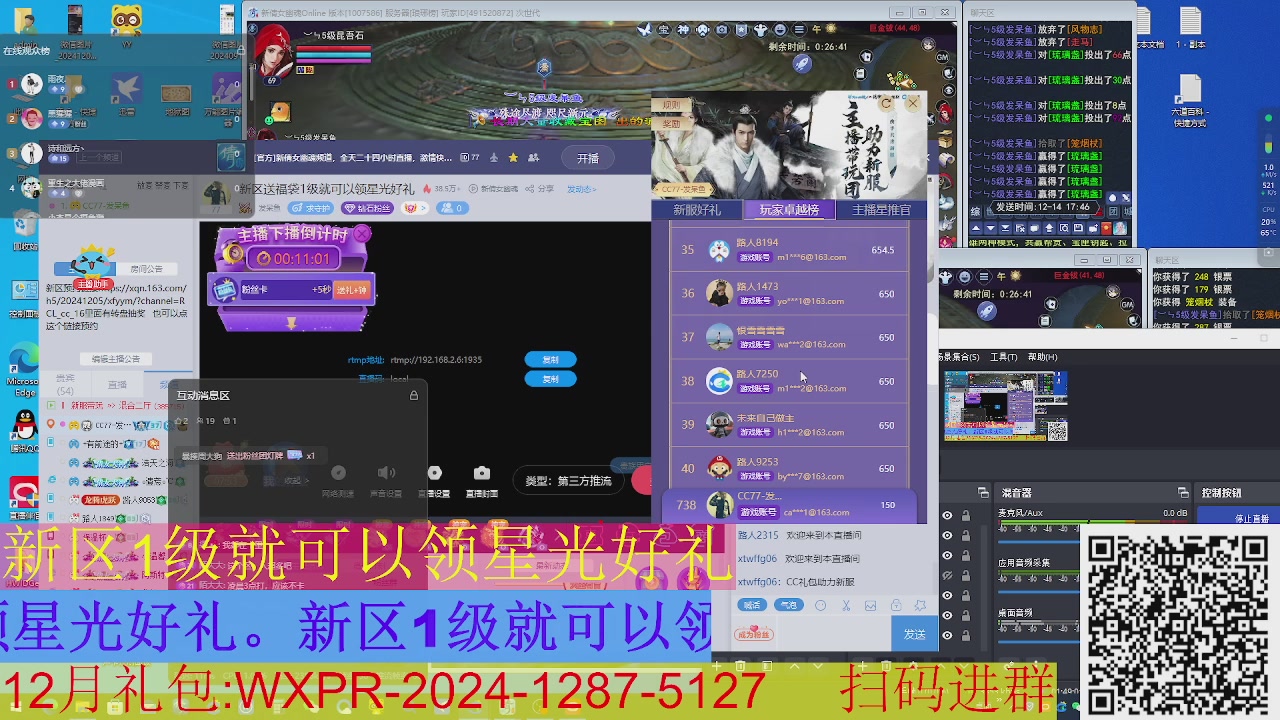This screenshot has height=720, width=1280.
Task: Toggle the second eye icon in OBS sources
Action: [947, 535]
